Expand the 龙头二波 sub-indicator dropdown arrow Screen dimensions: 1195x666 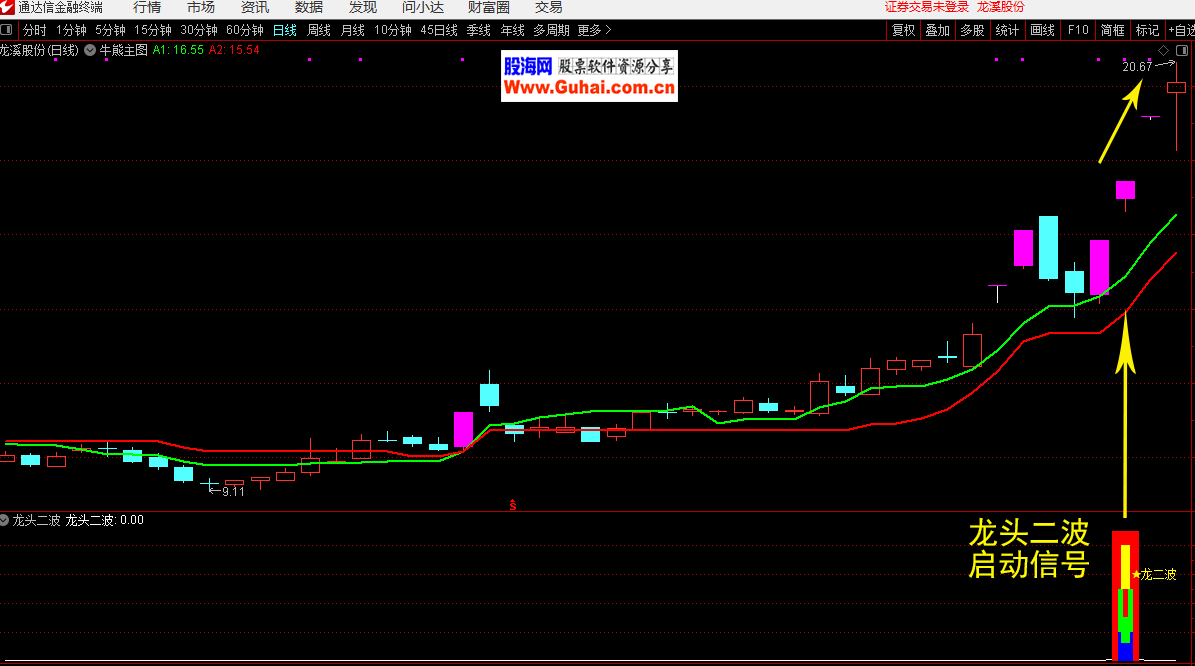[x=5, y=520]
